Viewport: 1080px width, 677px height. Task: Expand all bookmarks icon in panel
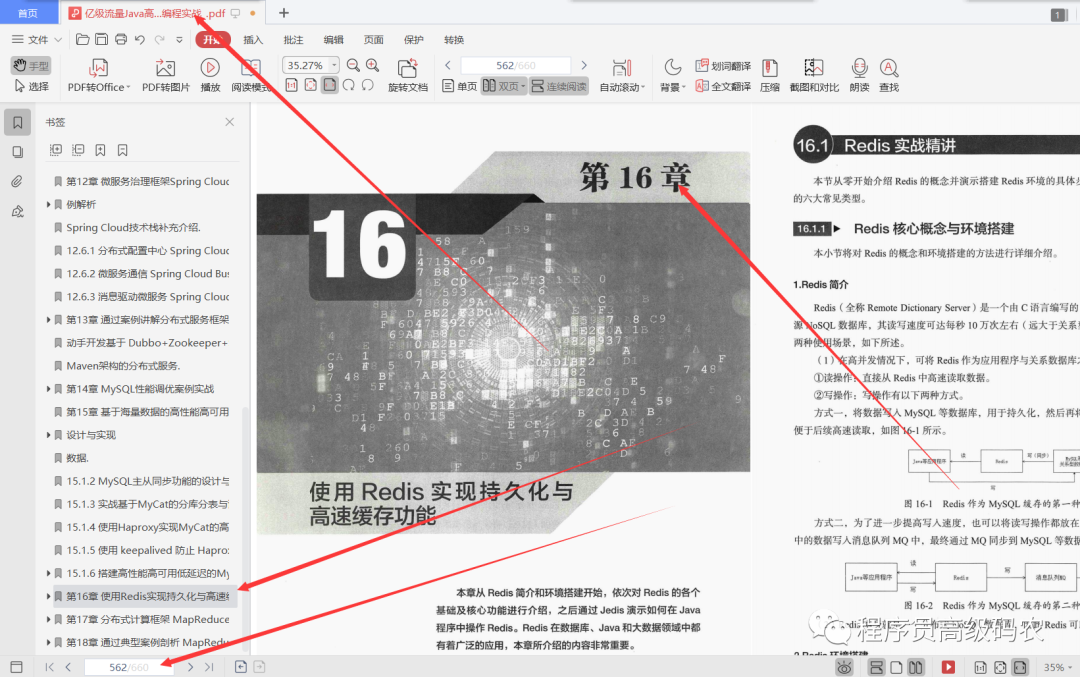(x=56, y=149)
